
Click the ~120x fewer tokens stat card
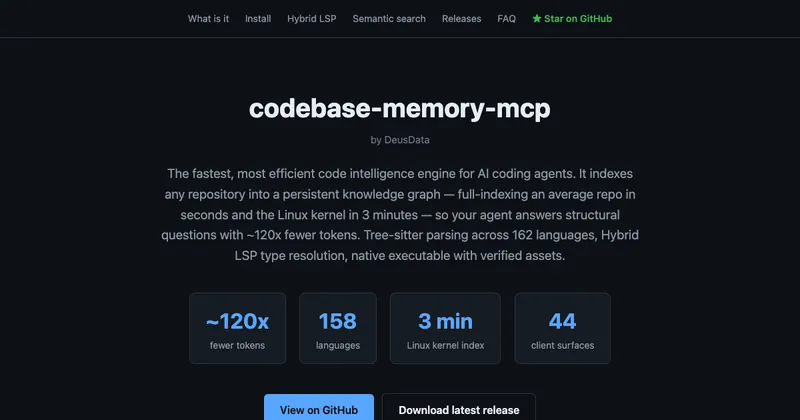(x=237, y=328)
